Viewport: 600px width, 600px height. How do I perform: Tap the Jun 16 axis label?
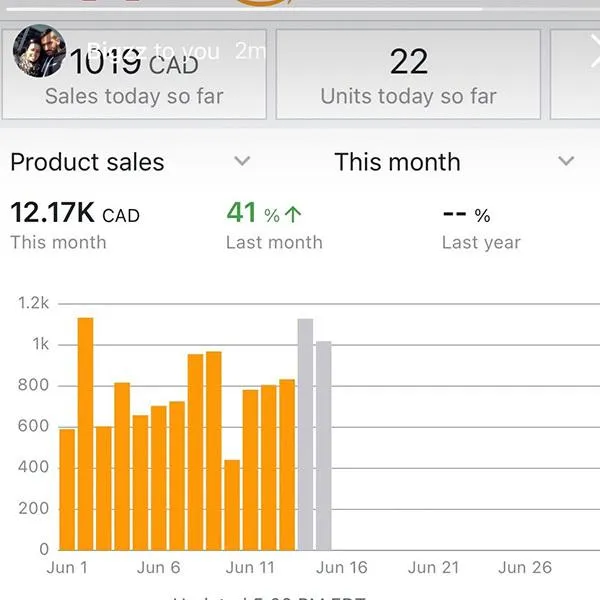pos(342,567)
